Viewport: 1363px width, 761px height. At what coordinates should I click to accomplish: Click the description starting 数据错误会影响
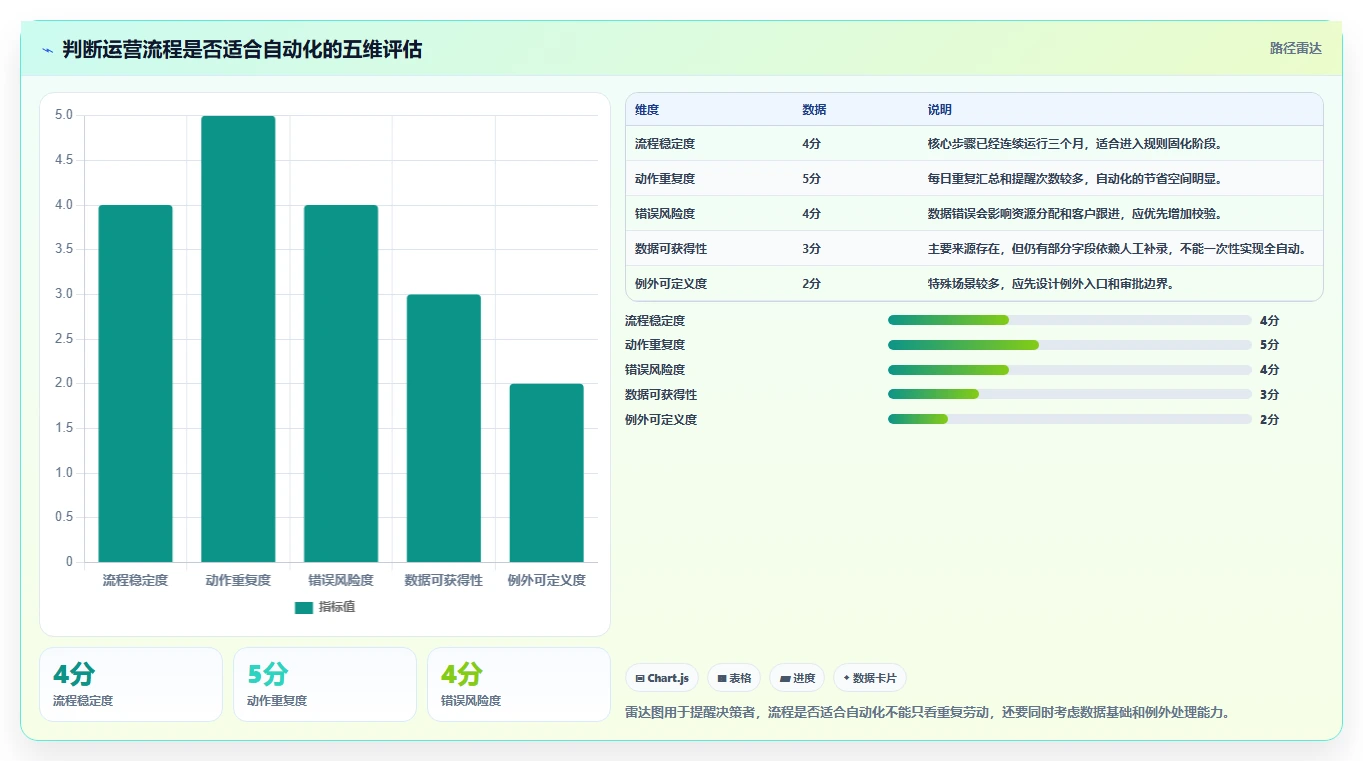click(1075, 214)
